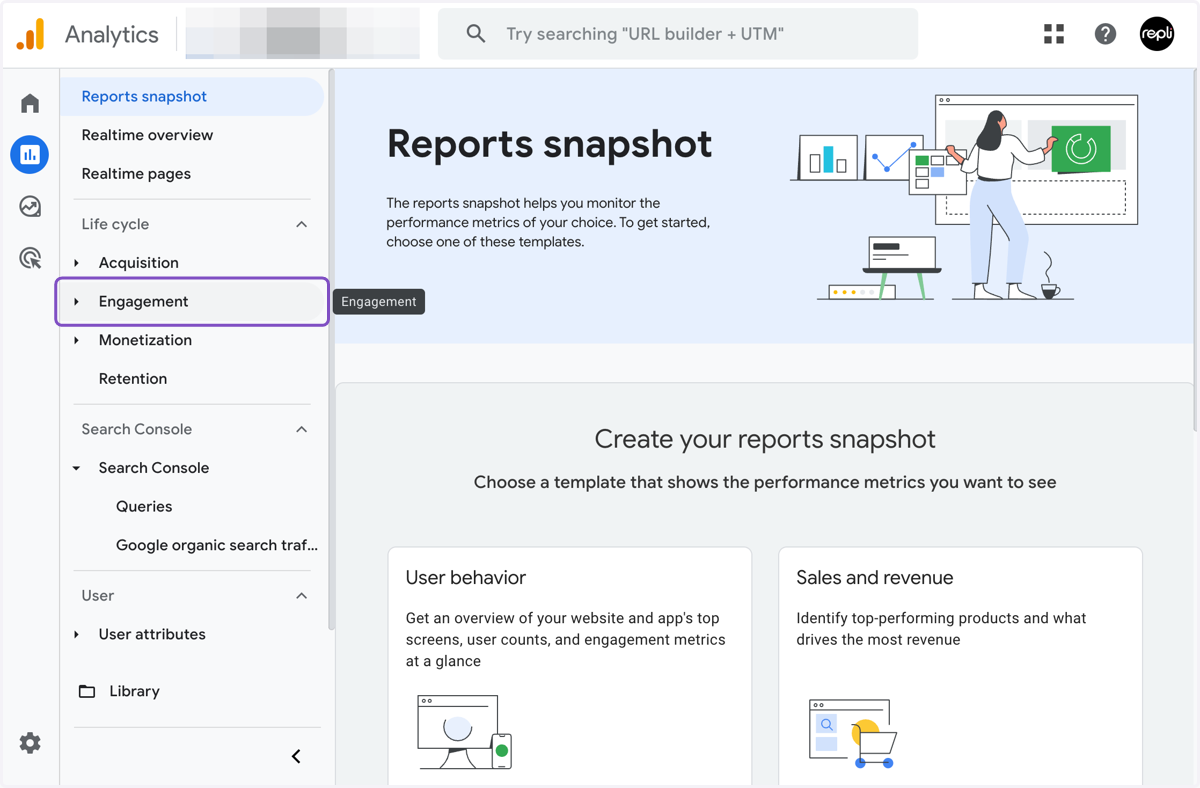The height and width of the screenshot is (788, 1200).
Task: Open the blurred property selector
Action: (302, 33)
